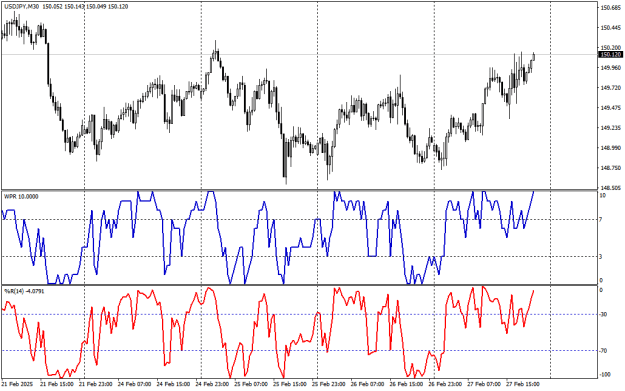Click the 25 Feb 15:00 time label
Viewport: 625px width, 391px height.
coord(290,384)
